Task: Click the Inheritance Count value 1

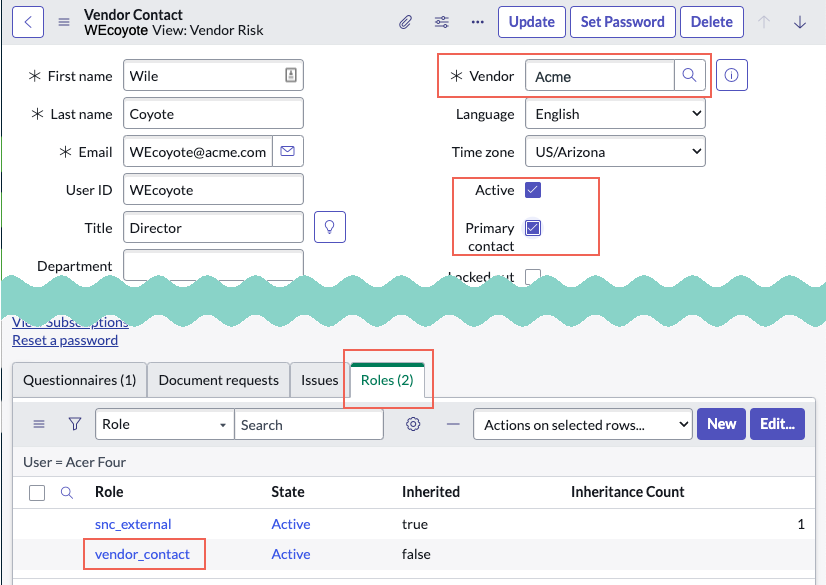Action: [x=801, y=524]
